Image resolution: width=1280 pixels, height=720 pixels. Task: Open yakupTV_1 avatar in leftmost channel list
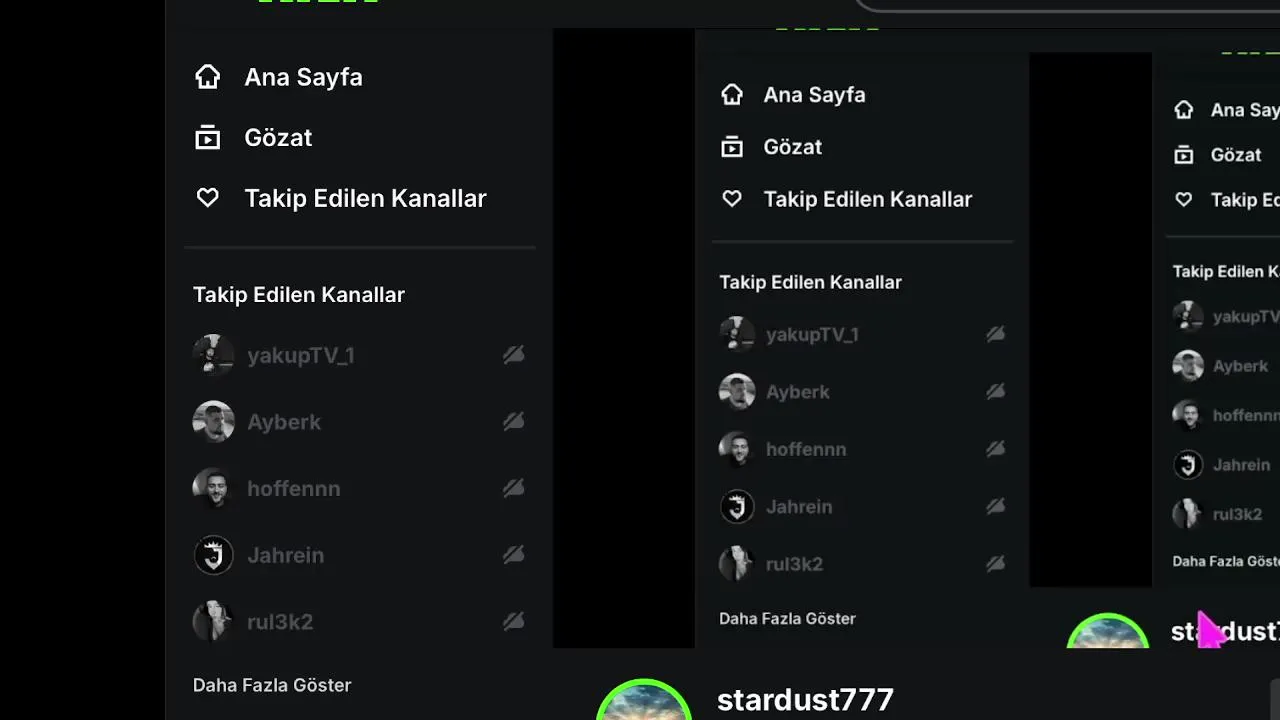tap(213, 355)
